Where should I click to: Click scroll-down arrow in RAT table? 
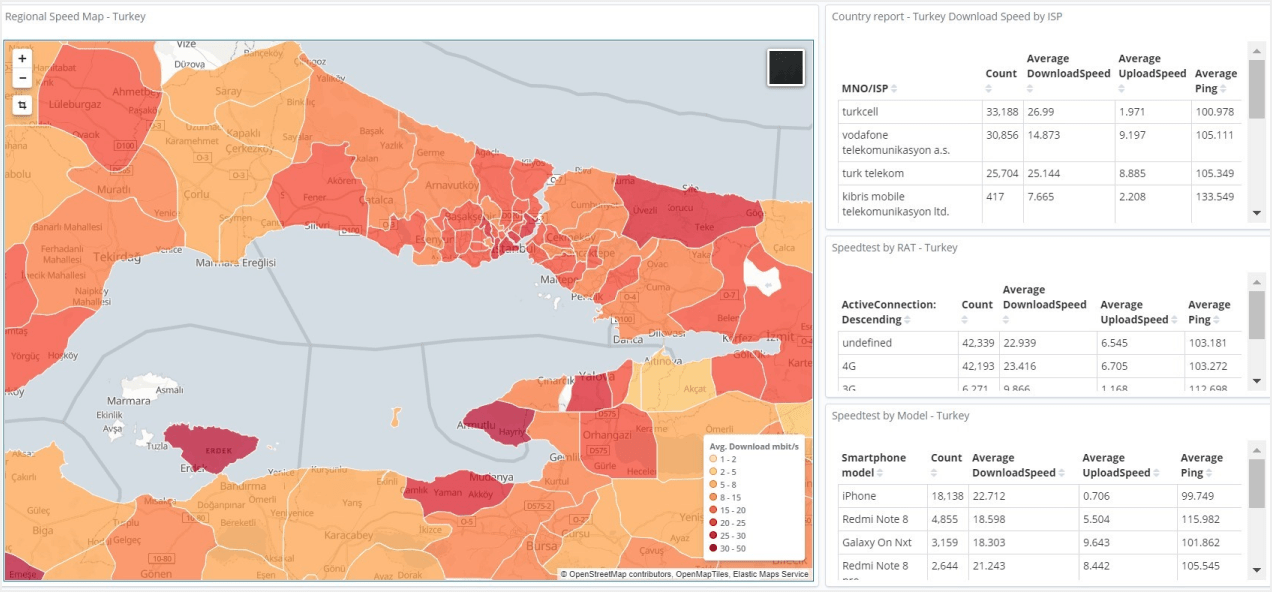(x=1257, y=380)
